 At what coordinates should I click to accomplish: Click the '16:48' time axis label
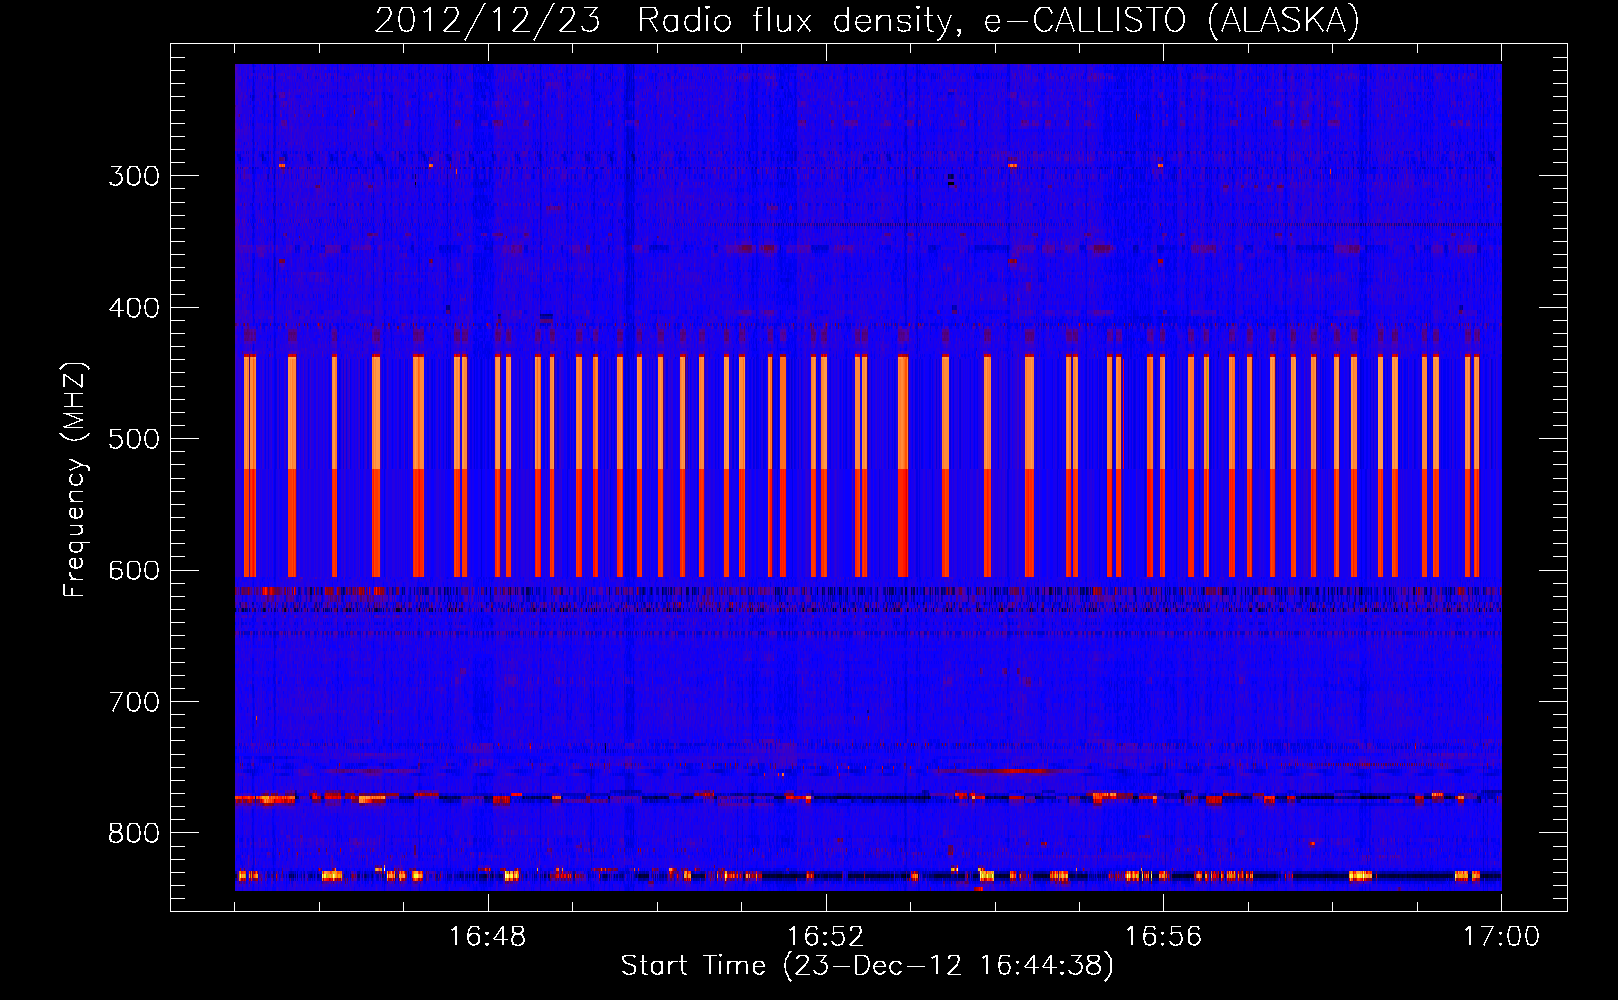click(x=488, y=937)
